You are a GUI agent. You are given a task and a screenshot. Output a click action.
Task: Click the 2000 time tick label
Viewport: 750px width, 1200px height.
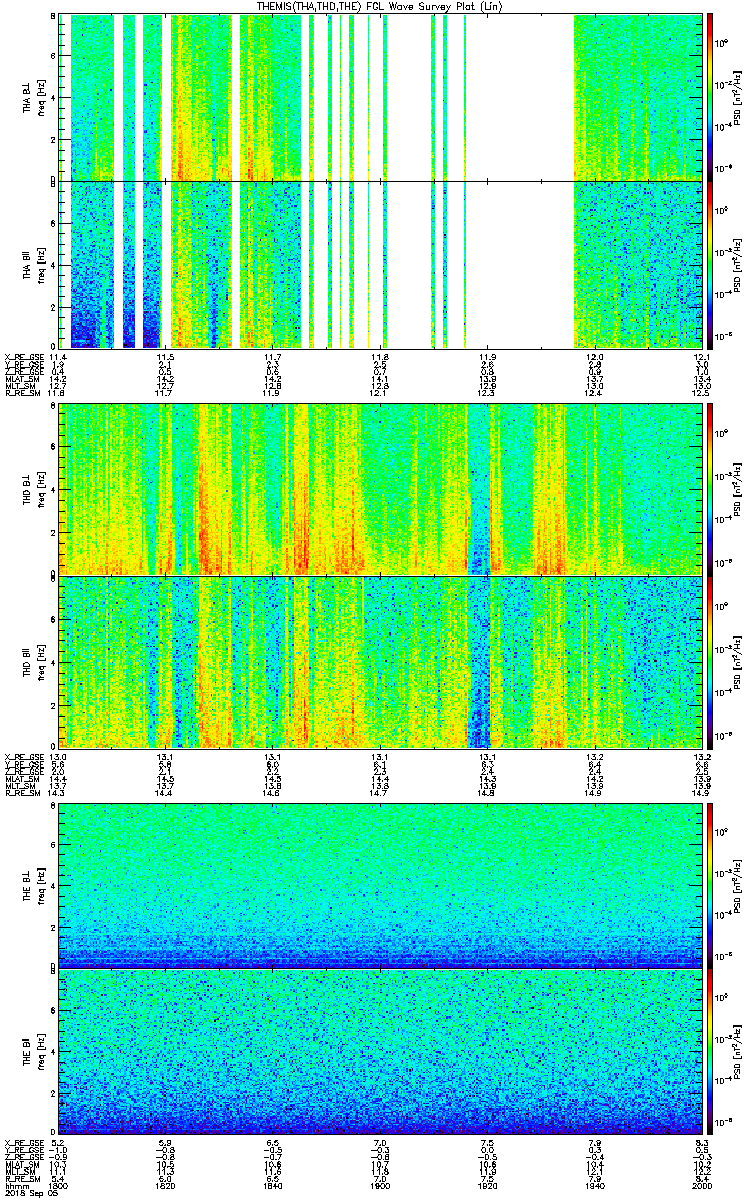(x=698, y=1185)
